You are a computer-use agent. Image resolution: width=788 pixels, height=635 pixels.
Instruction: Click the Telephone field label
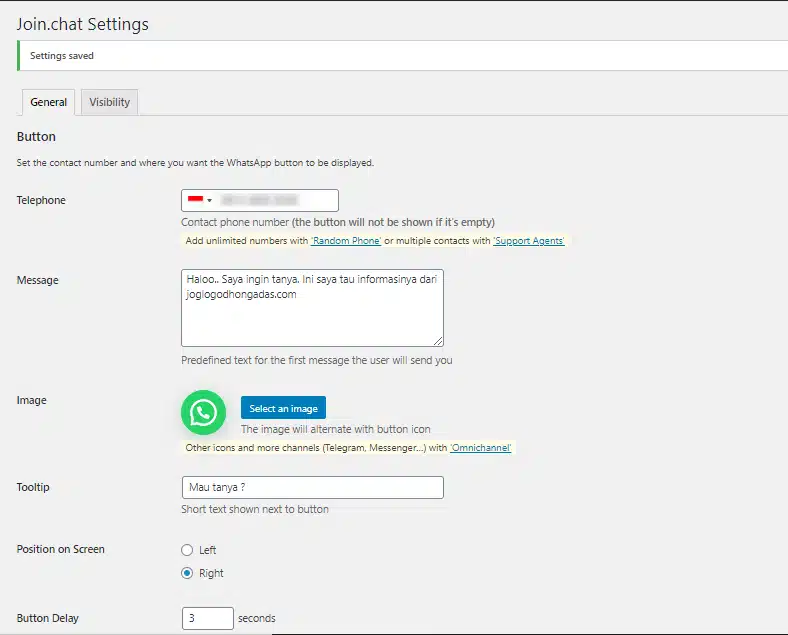[x=41, y=200]
